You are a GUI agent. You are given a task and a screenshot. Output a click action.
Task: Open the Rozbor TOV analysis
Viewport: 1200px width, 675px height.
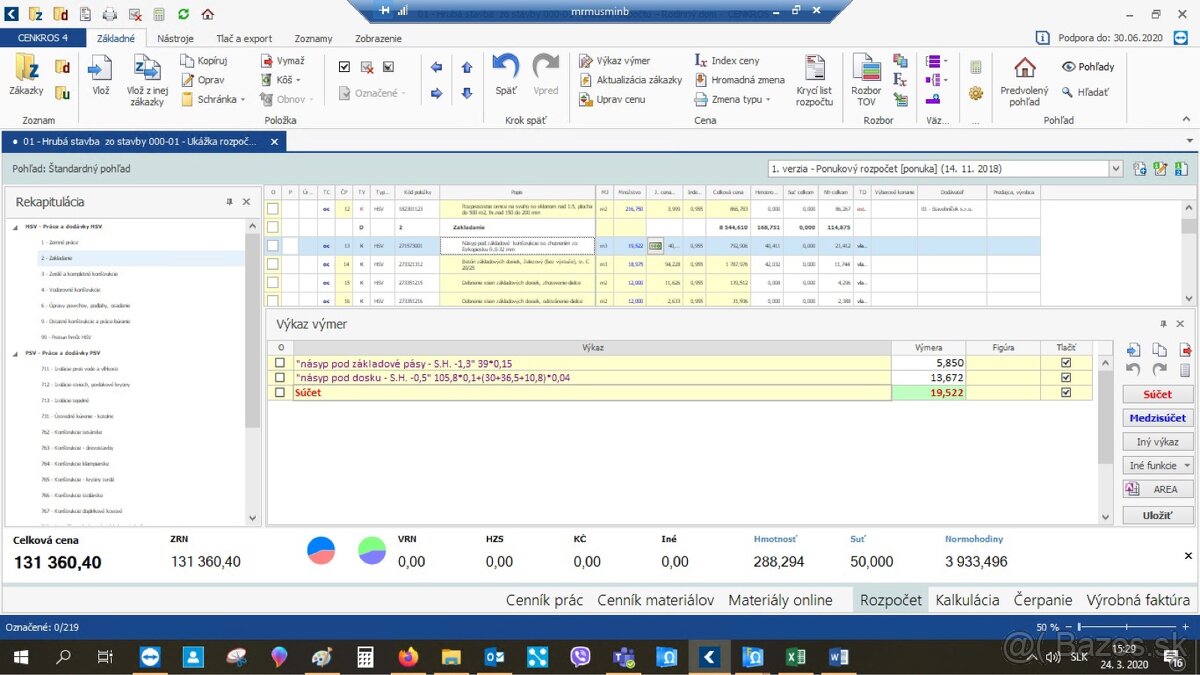[866, 69]
